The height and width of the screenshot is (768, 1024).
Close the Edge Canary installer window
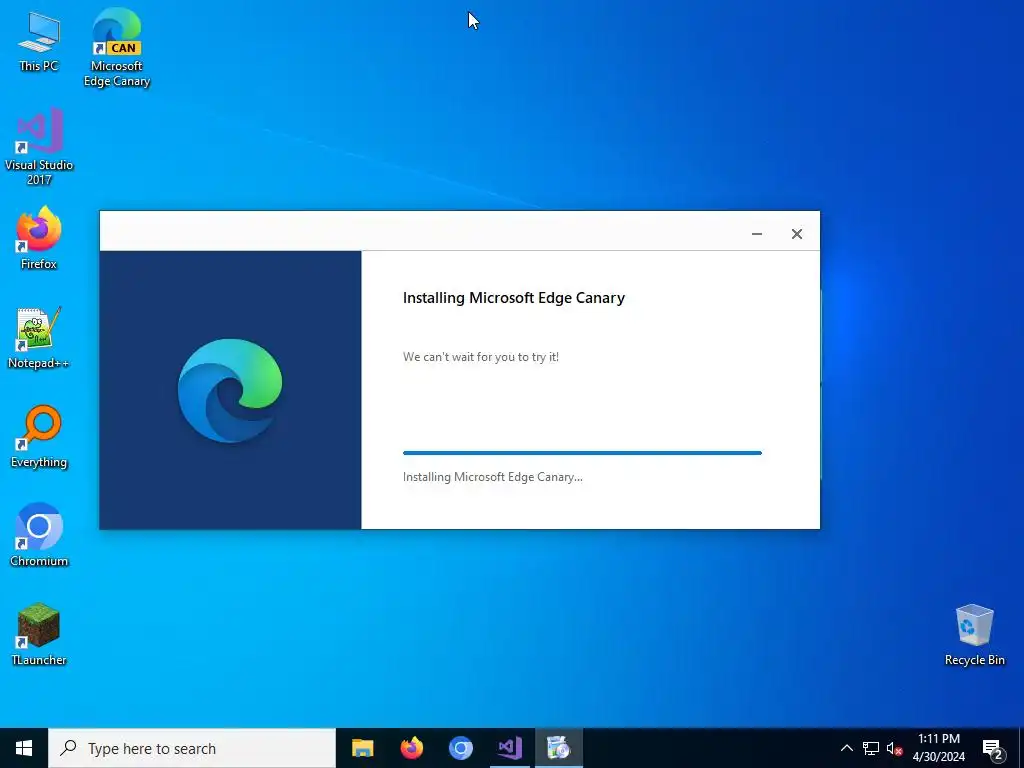[797, 234]
